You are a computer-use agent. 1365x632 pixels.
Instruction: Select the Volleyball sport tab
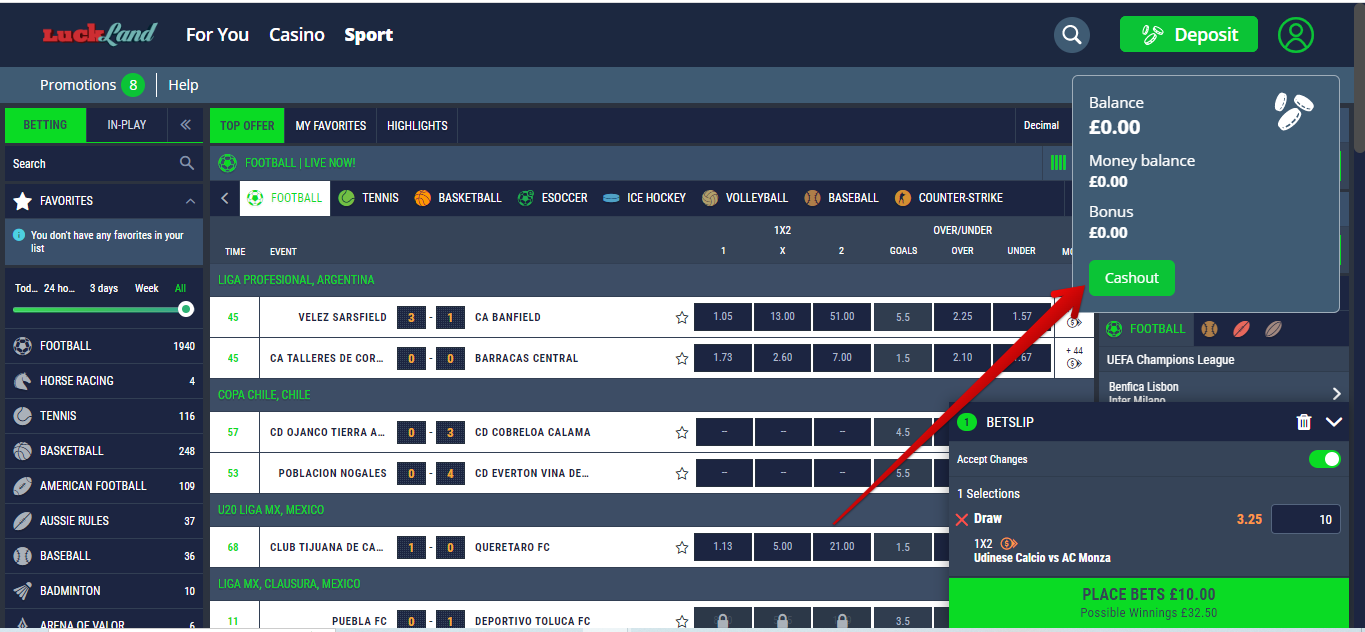click(745, 198)
